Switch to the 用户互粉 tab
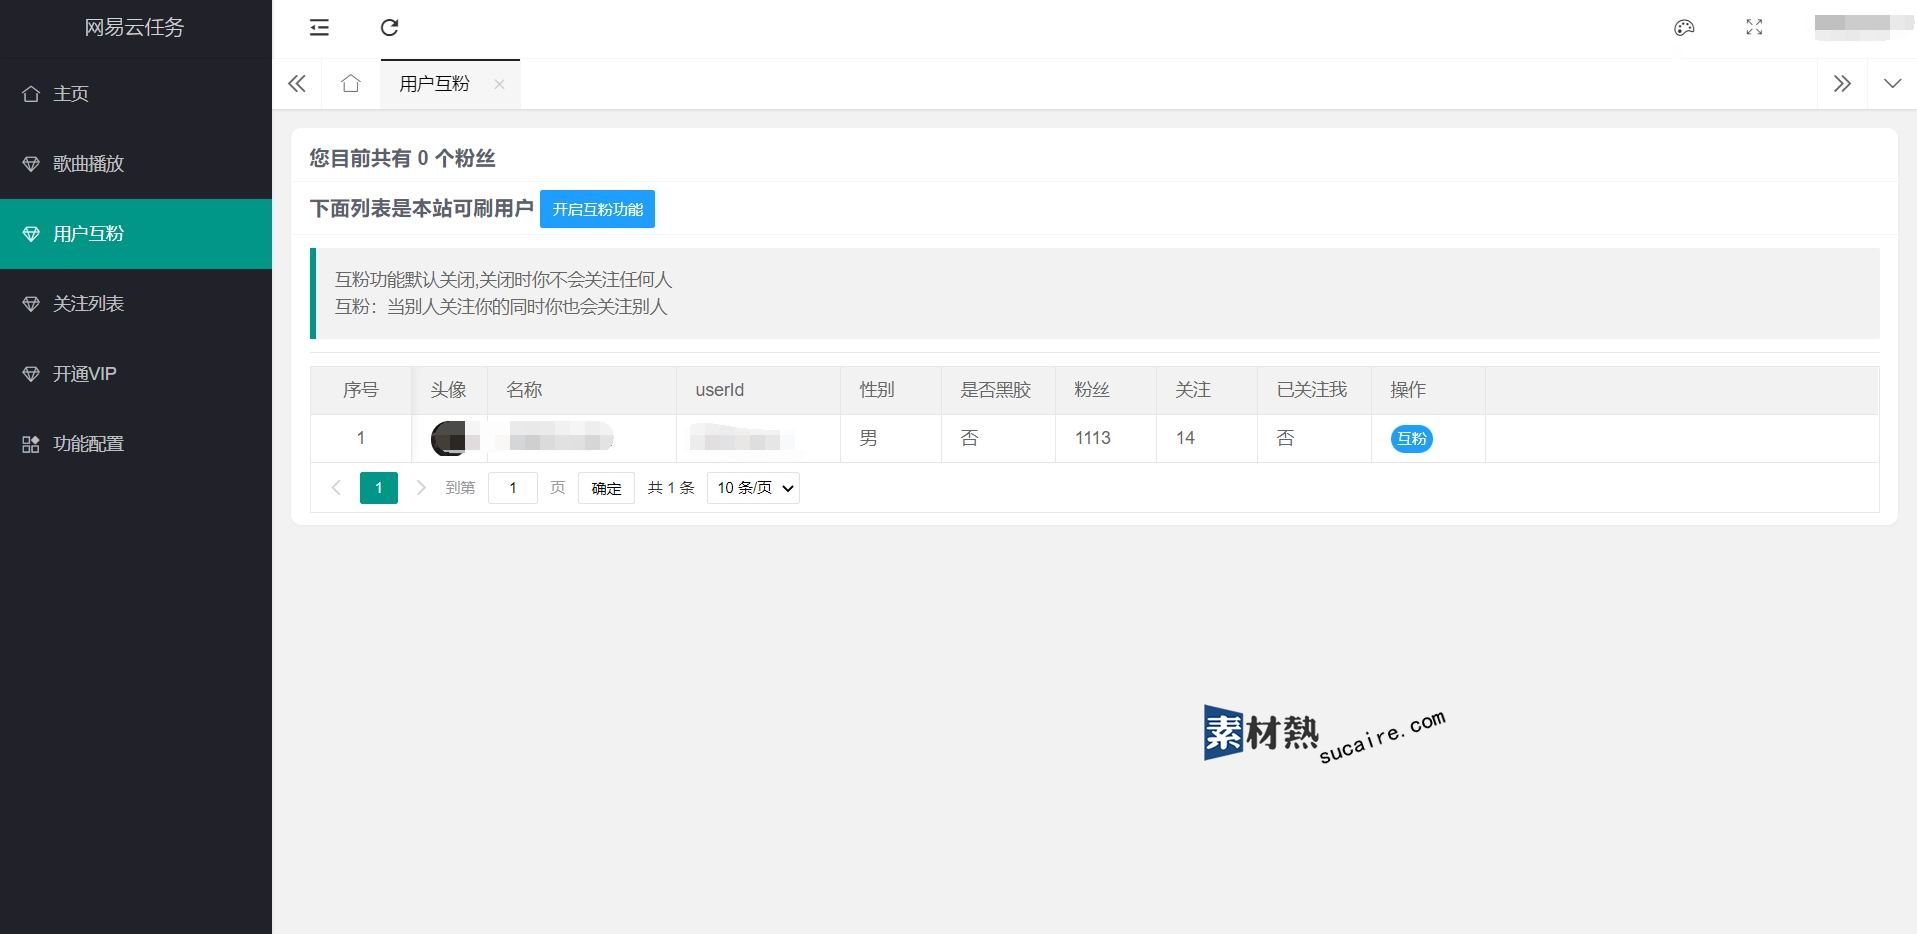The height and width of the screenshot is (934, 1917). [x=434, y=84]
